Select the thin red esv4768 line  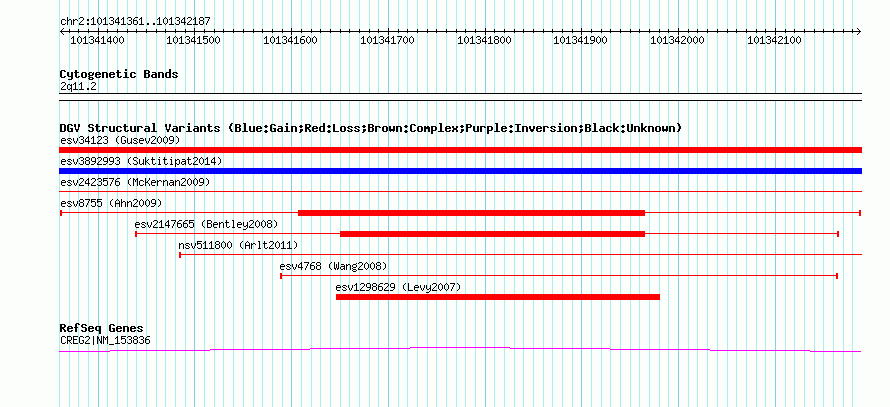[x=559, y=276]
